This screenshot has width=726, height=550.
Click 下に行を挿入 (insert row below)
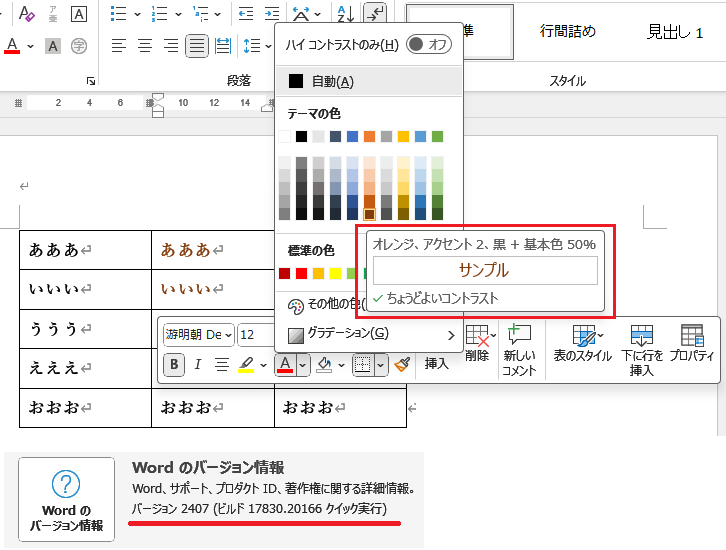click(642, 350)
